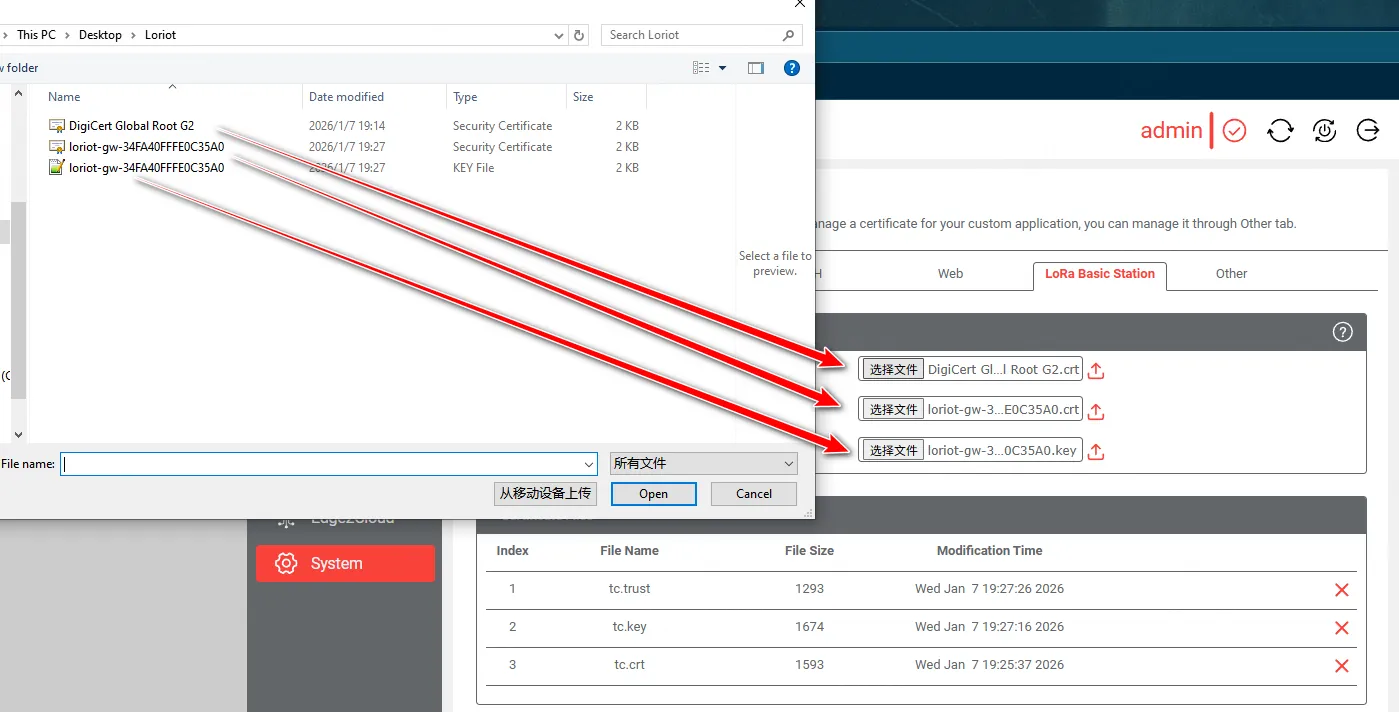Delete the tc.trust certificate entry

1342,590
